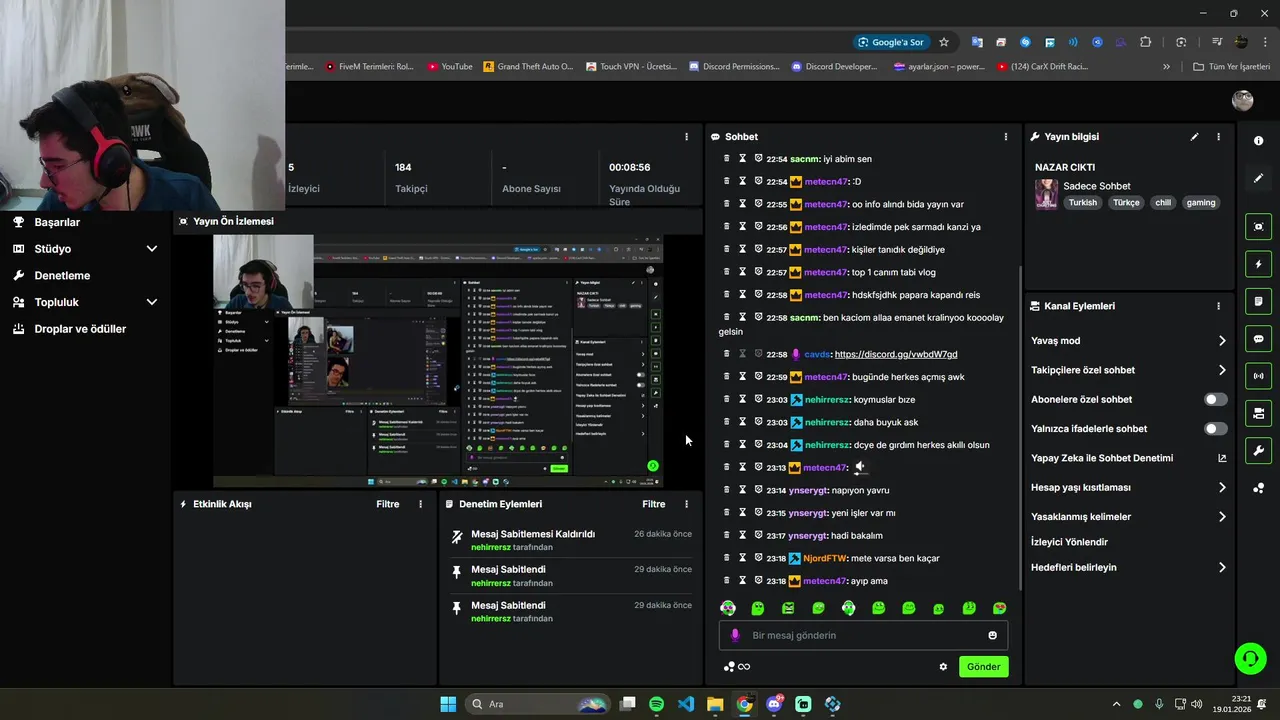This screenshot has width=1280, height=720.
Task: Open the Sohbet panel kebab menu
Action: (1006, 137)
